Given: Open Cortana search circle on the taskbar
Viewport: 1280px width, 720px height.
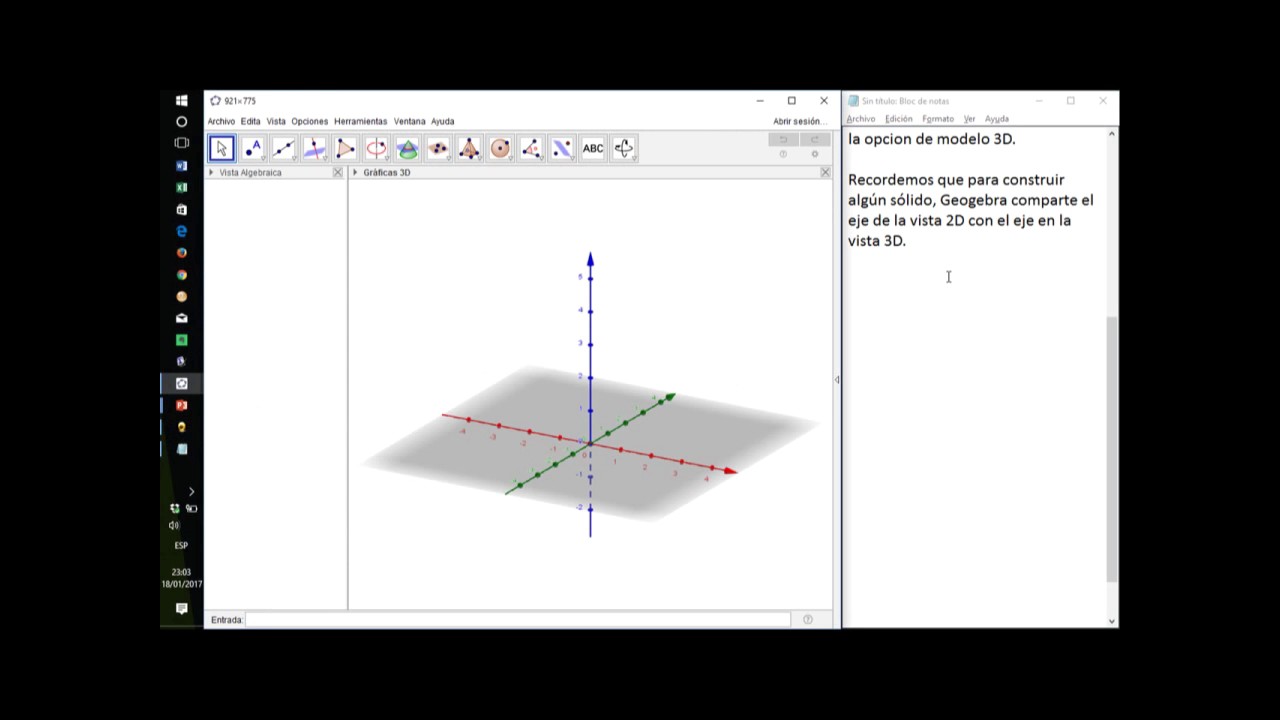Looking at the screenshot, I should tap(181, 122).
